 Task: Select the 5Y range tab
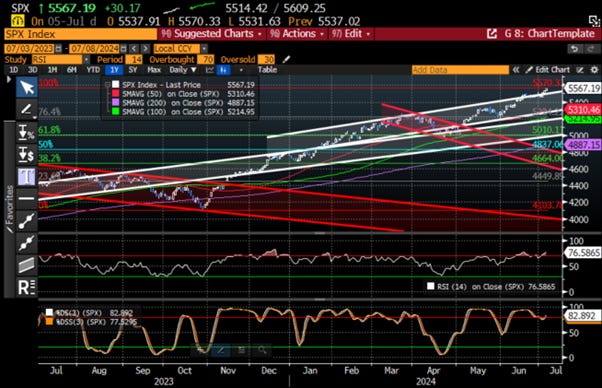[x=133, y=70]
